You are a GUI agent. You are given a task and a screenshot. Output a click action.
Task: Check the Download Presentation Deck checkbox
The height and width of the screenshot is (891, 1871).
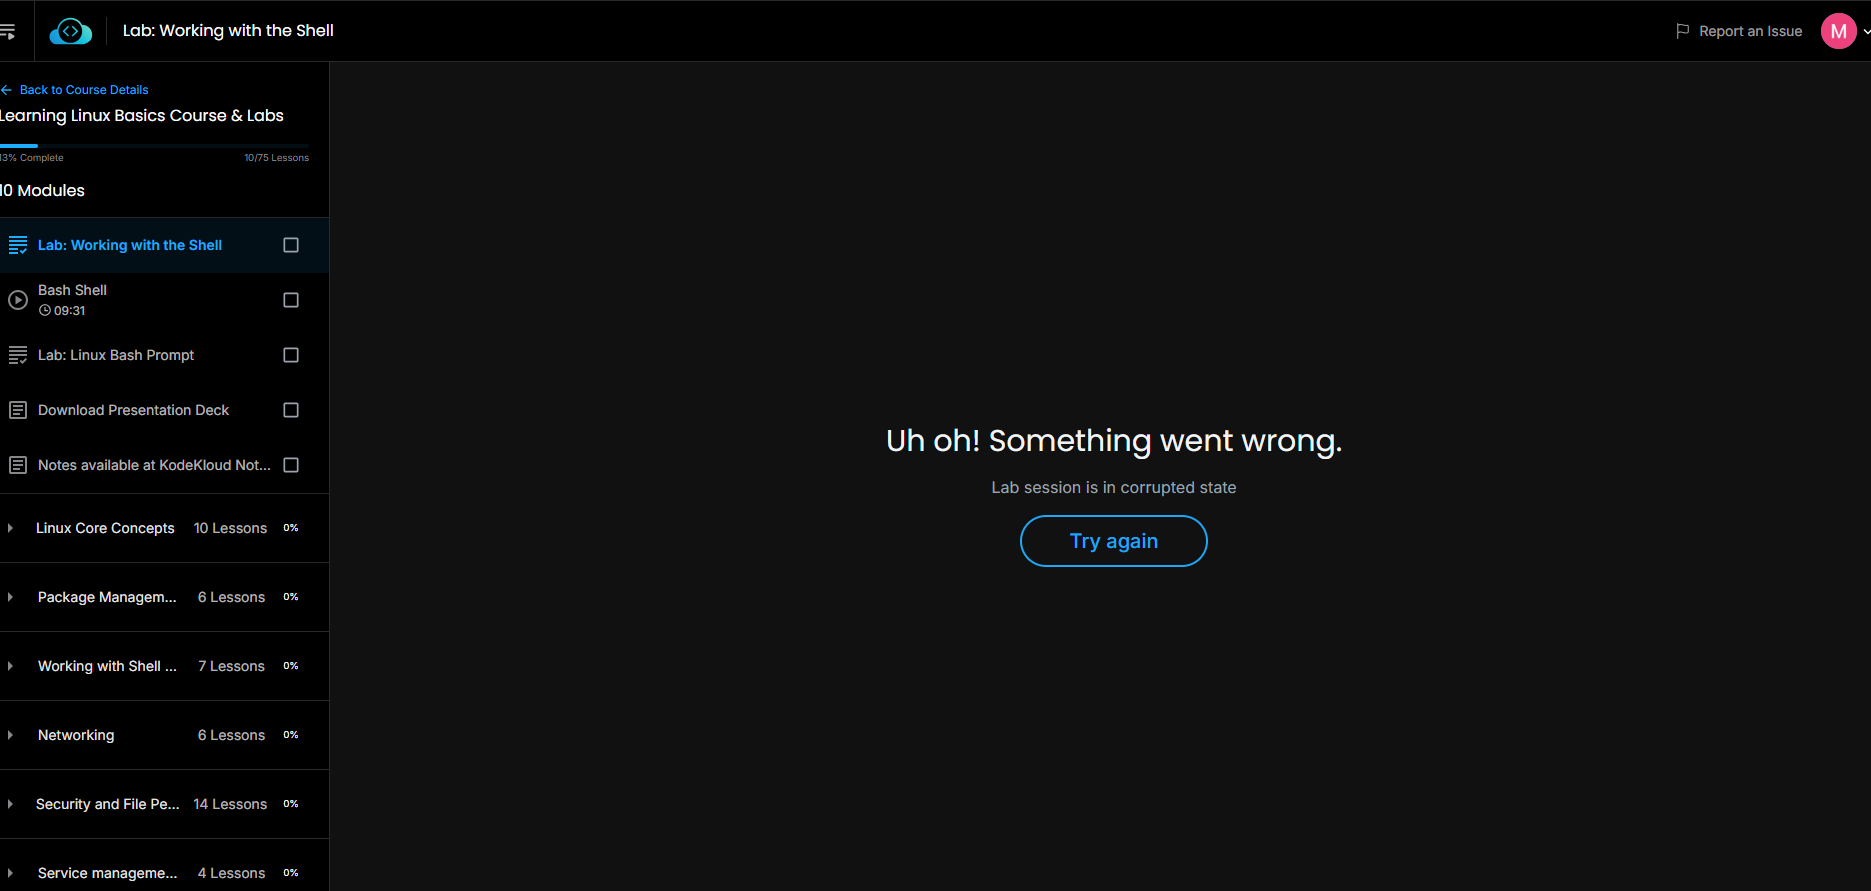[291, 410]
